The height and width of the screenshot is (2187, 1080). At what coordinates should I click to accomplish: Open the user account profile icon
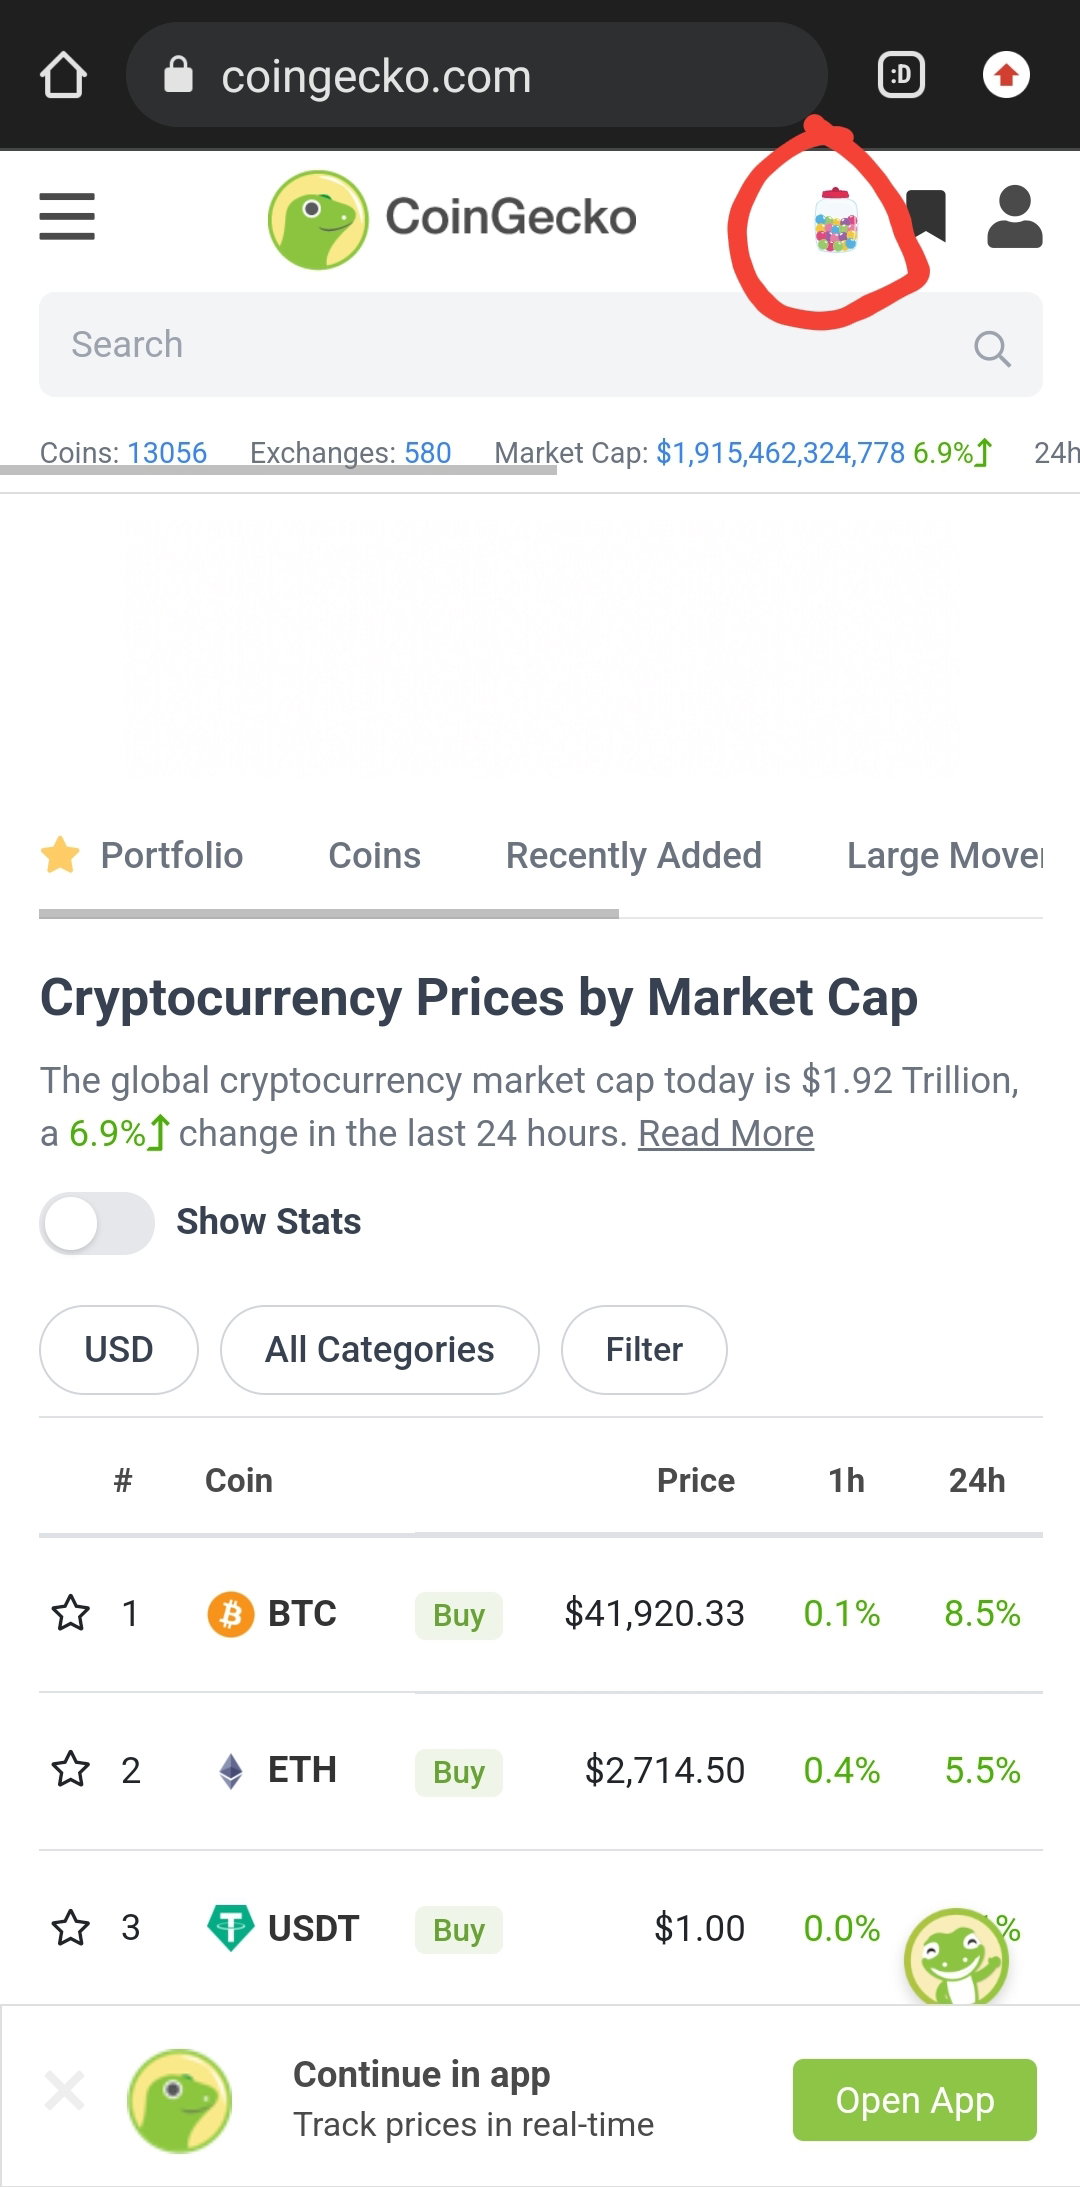click(1015, 216)
